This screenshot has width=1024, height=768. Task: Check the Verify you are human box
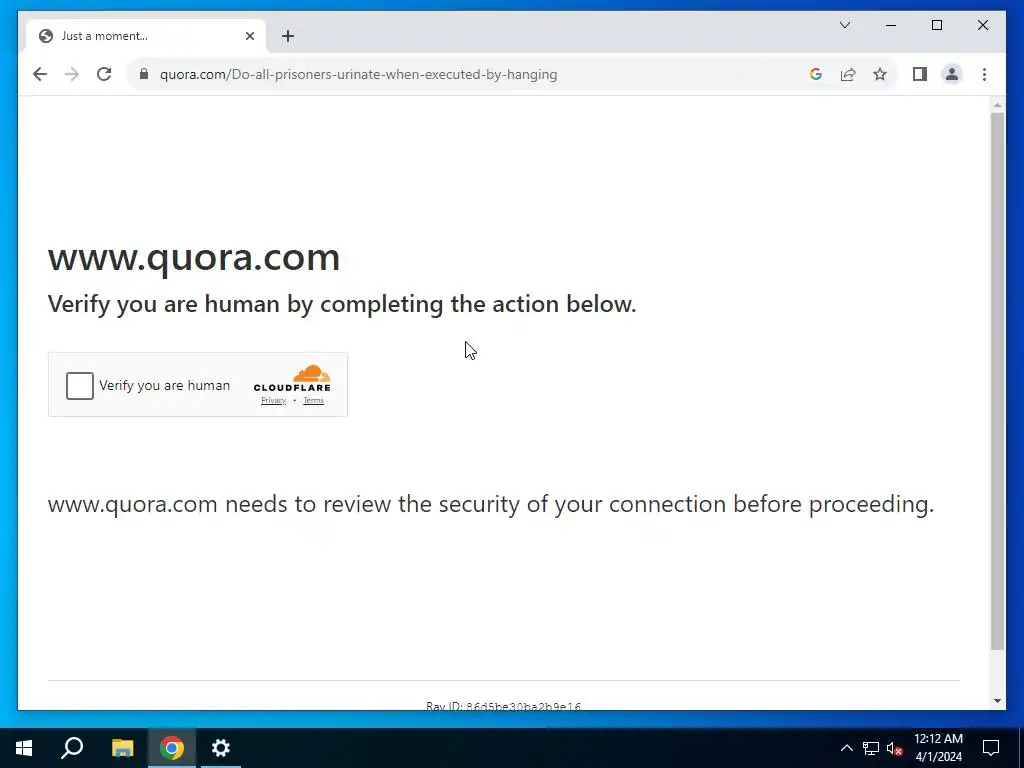coord(80,385)
